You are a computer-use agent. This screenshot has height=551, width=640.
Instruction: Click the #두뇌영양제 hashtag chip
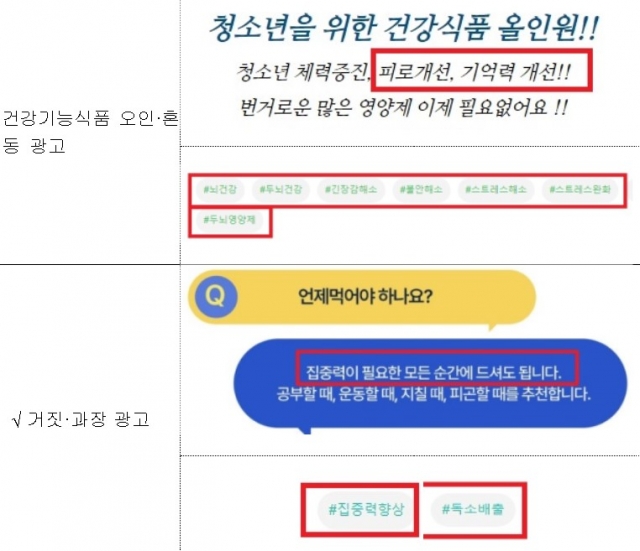coord(229,220)
